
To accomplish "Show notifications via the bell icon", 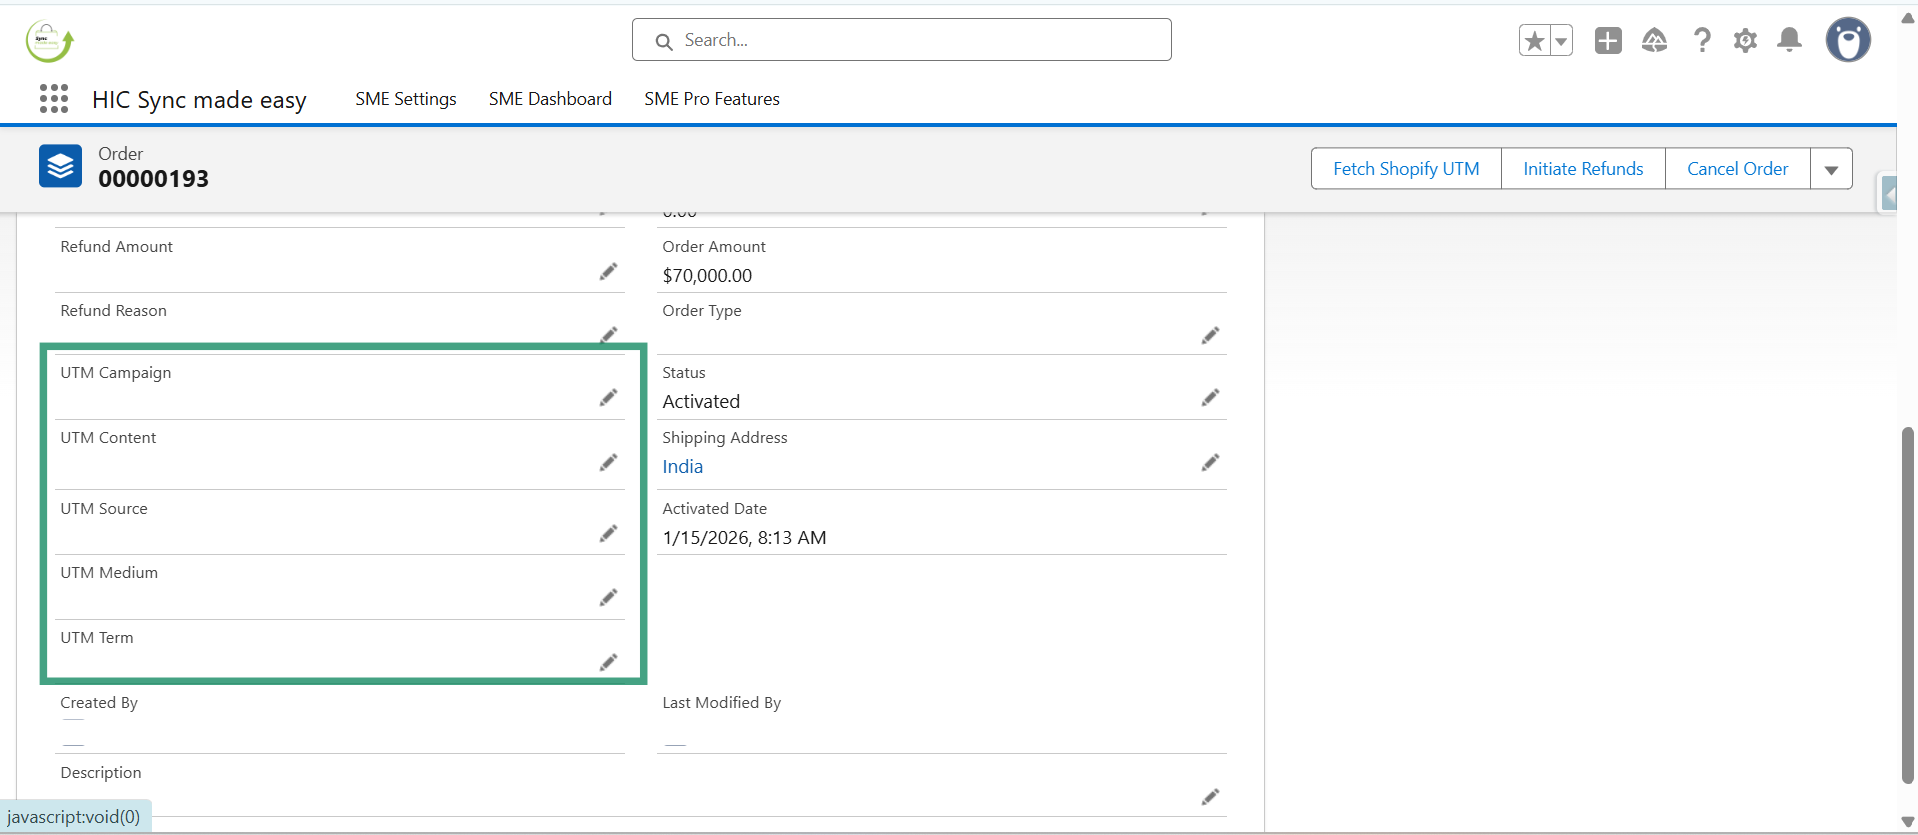I will [1789, 41].
